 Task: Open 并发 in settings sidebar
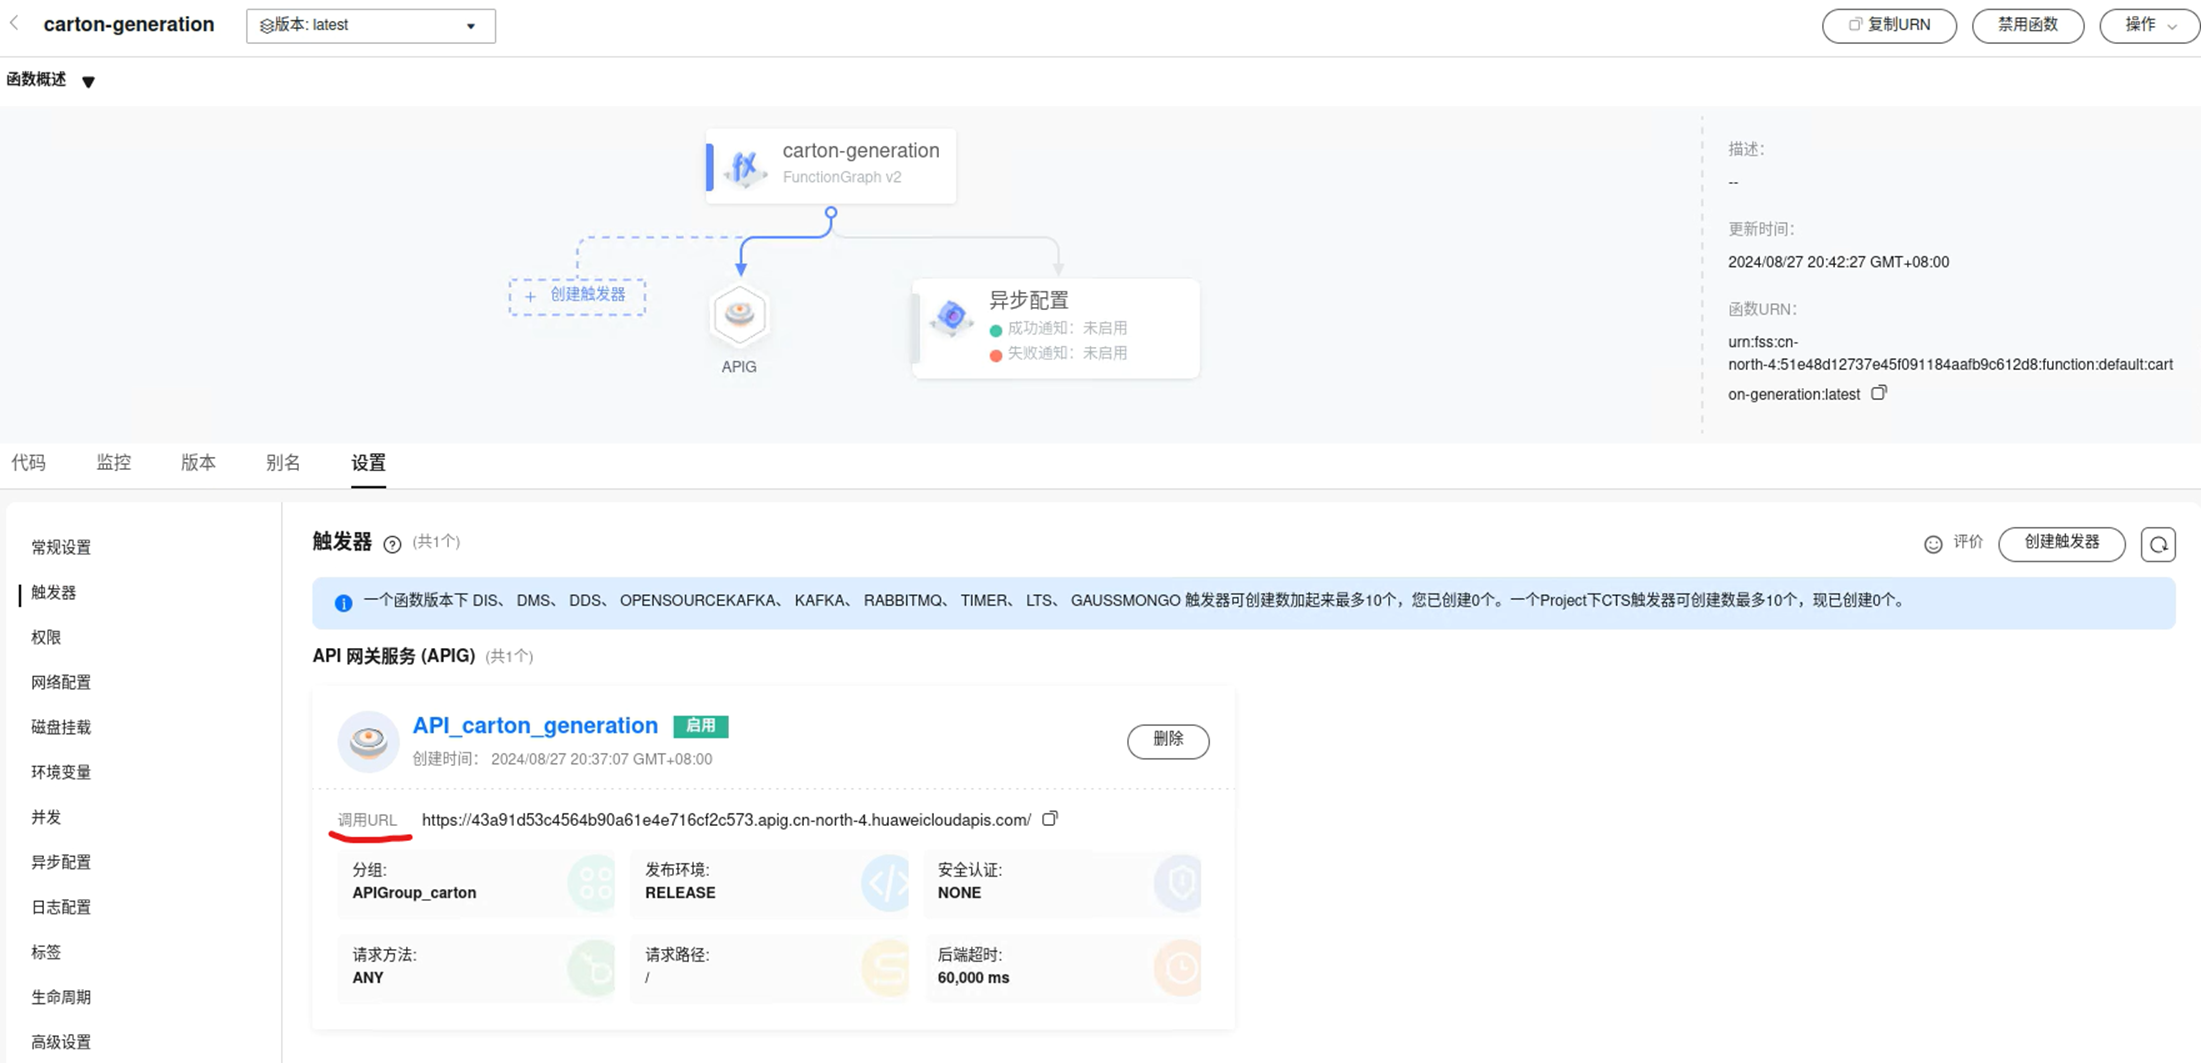click(x=46, y=817)
